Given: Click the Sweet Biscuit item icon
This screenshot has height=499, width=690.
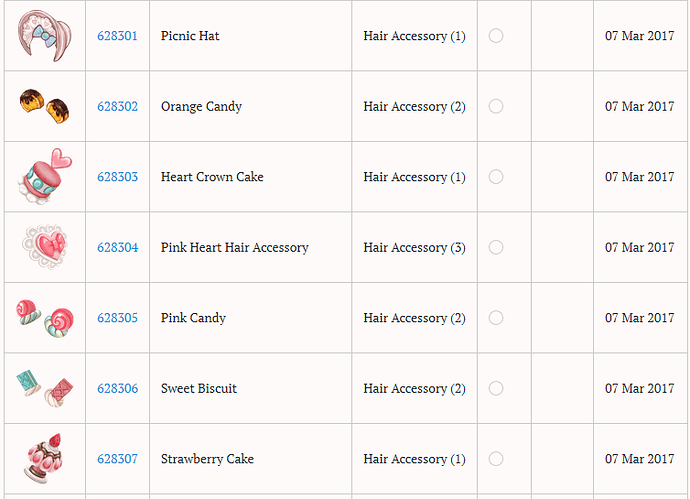Looking at the screenshot, I should 44,388.
